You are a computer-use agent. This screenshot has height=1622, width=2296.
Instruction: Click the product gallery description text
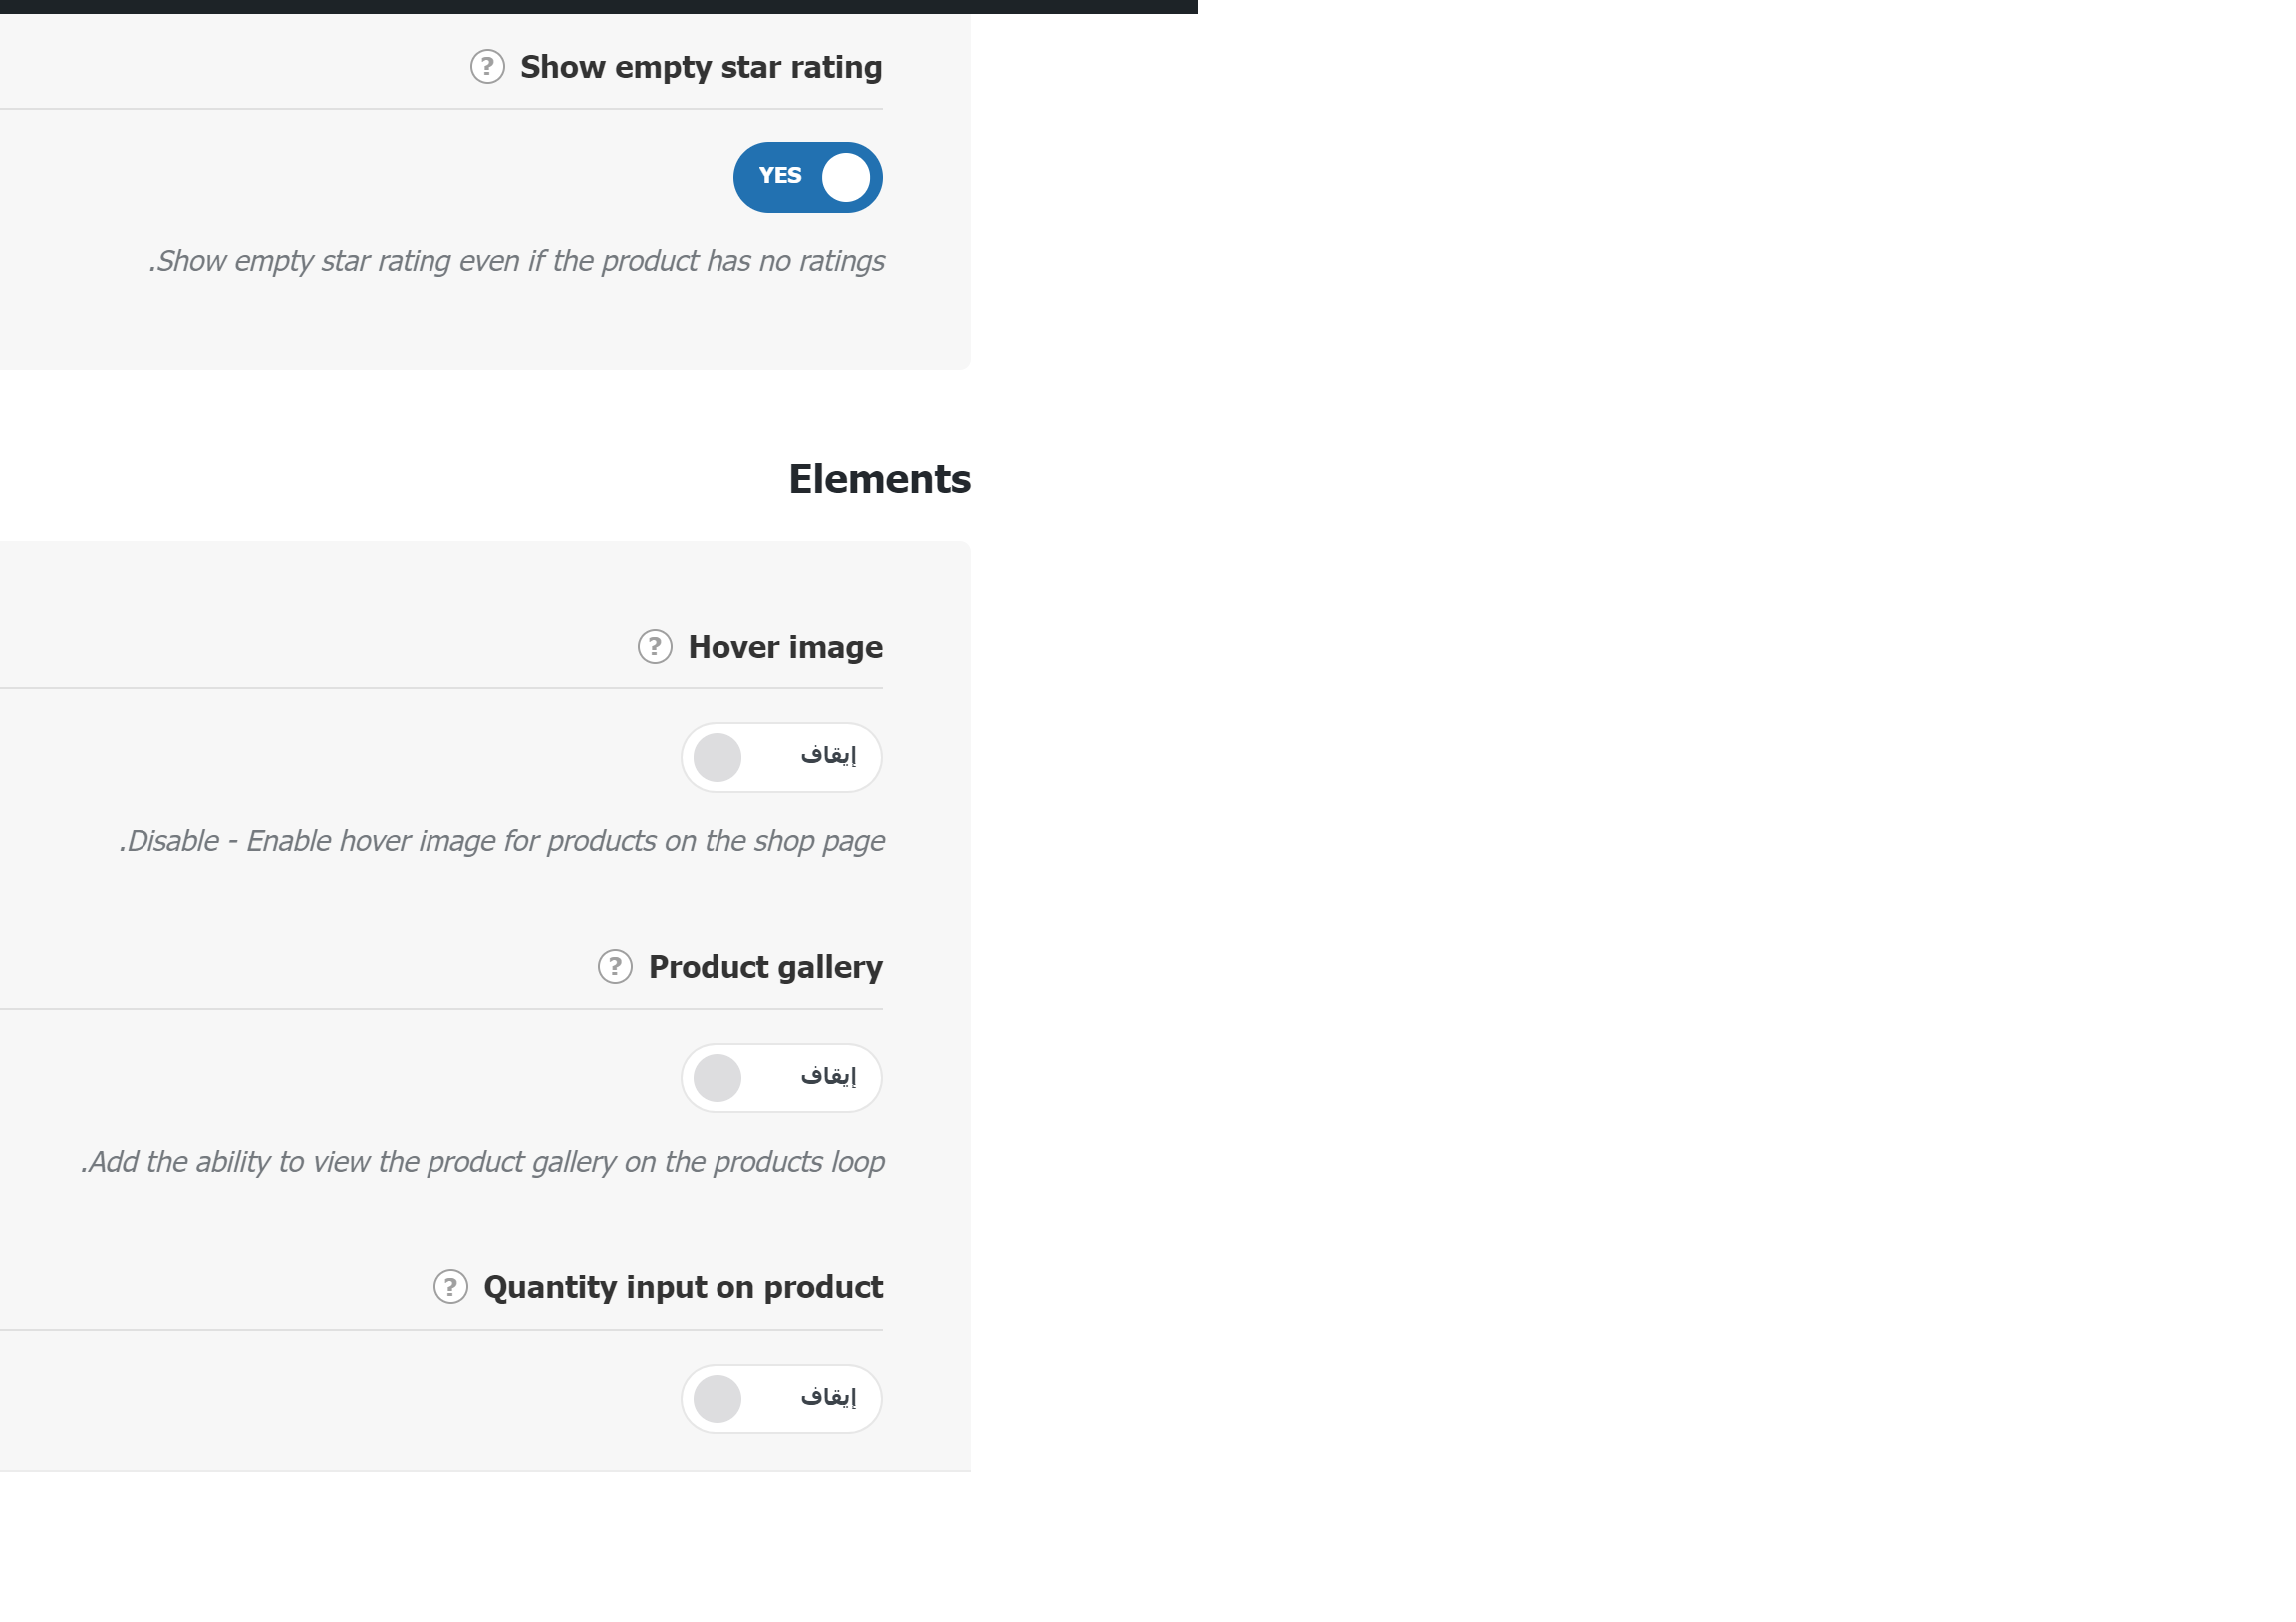483,1162
